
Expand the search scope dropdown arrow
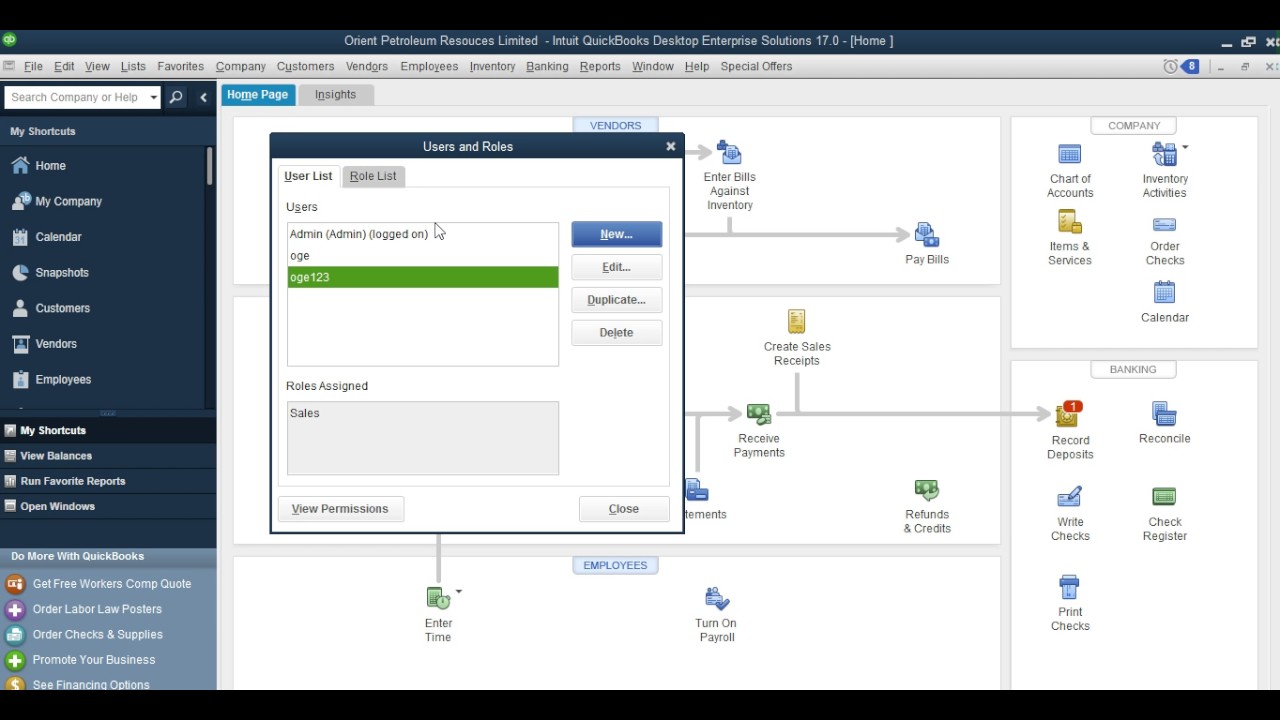click(153, 97)
